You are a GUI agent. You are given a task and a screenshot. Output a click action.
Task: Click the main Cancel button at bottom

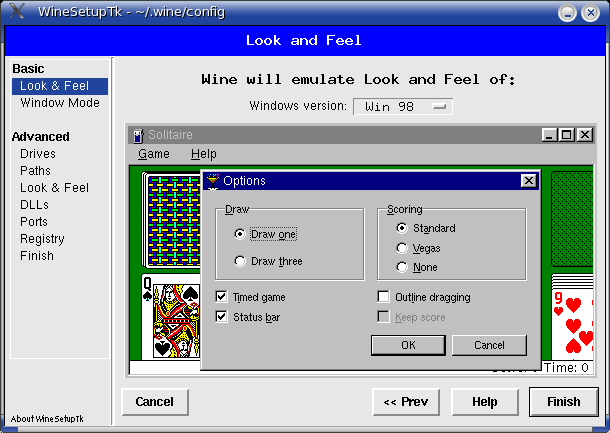pyautogui.click(x=155, y=402)
